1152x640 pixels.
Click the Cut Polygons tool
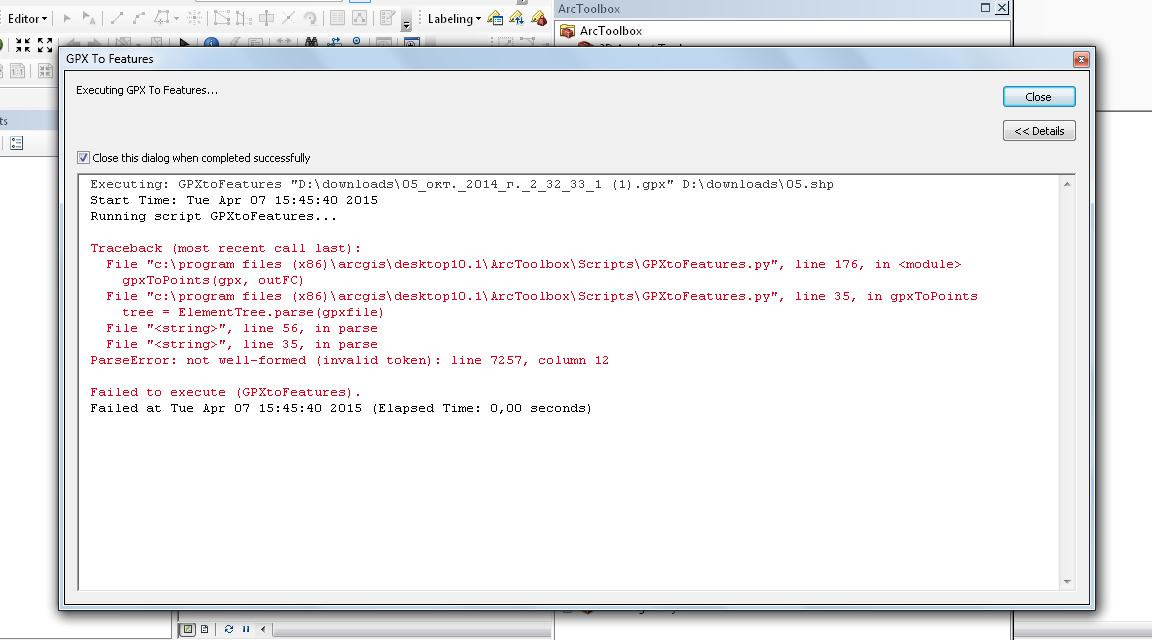pyautogui.click(x=267, y=18)
